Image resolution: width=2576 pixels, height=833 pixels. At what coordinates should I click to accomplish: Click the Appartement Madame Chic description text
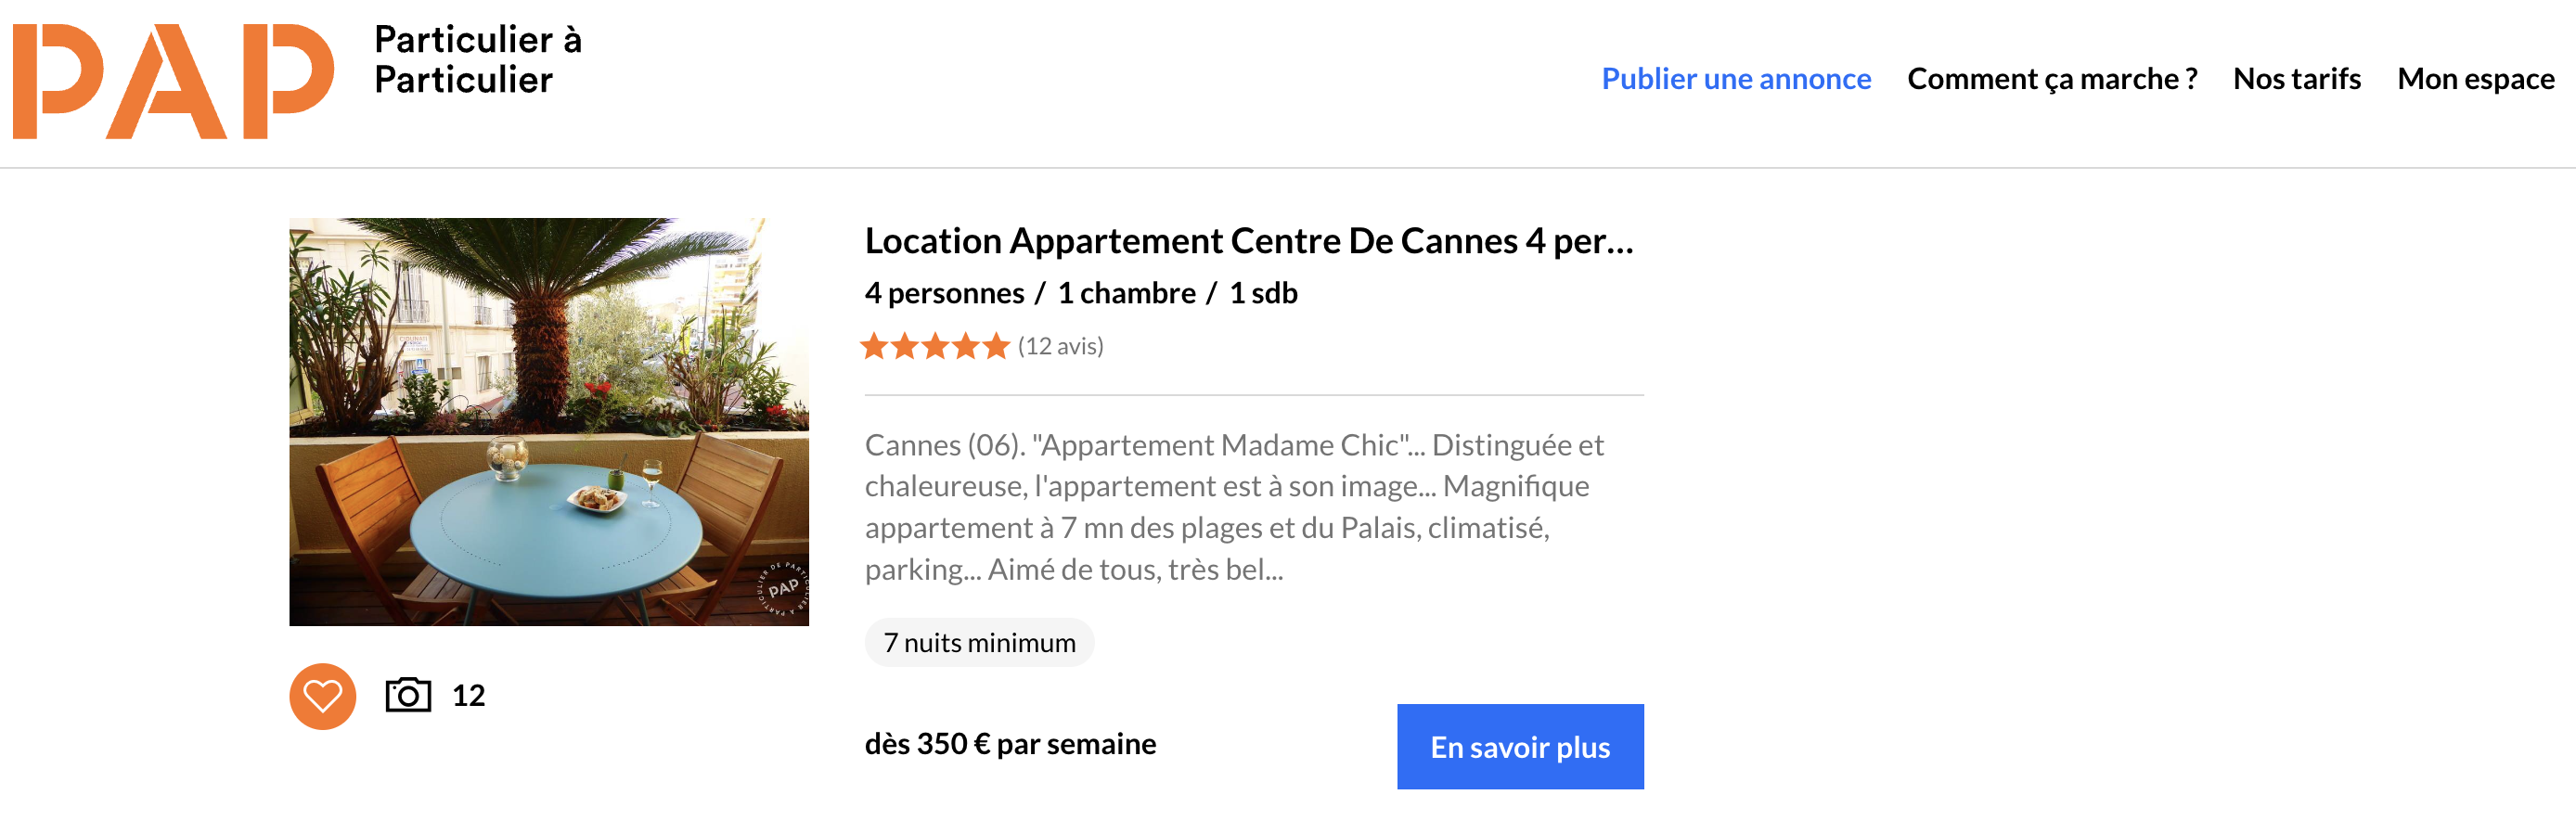pyautogui.click(x=1233, y=506)
